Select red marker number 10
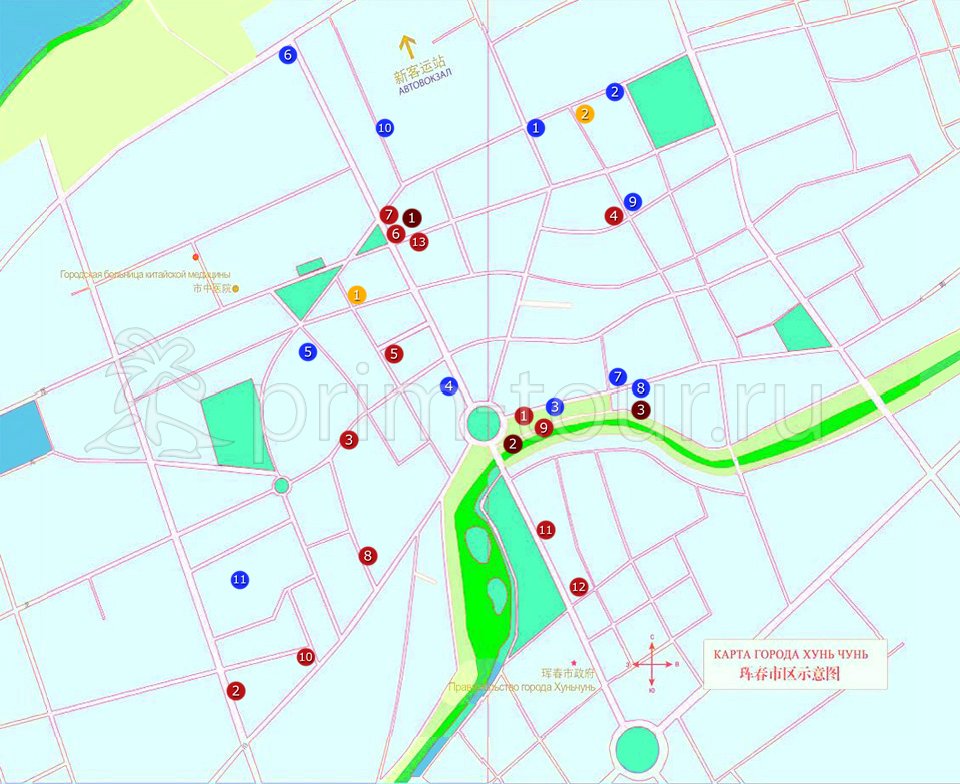Image resolution: width=960 pixels, height=784 pixels. coord(306,657)
